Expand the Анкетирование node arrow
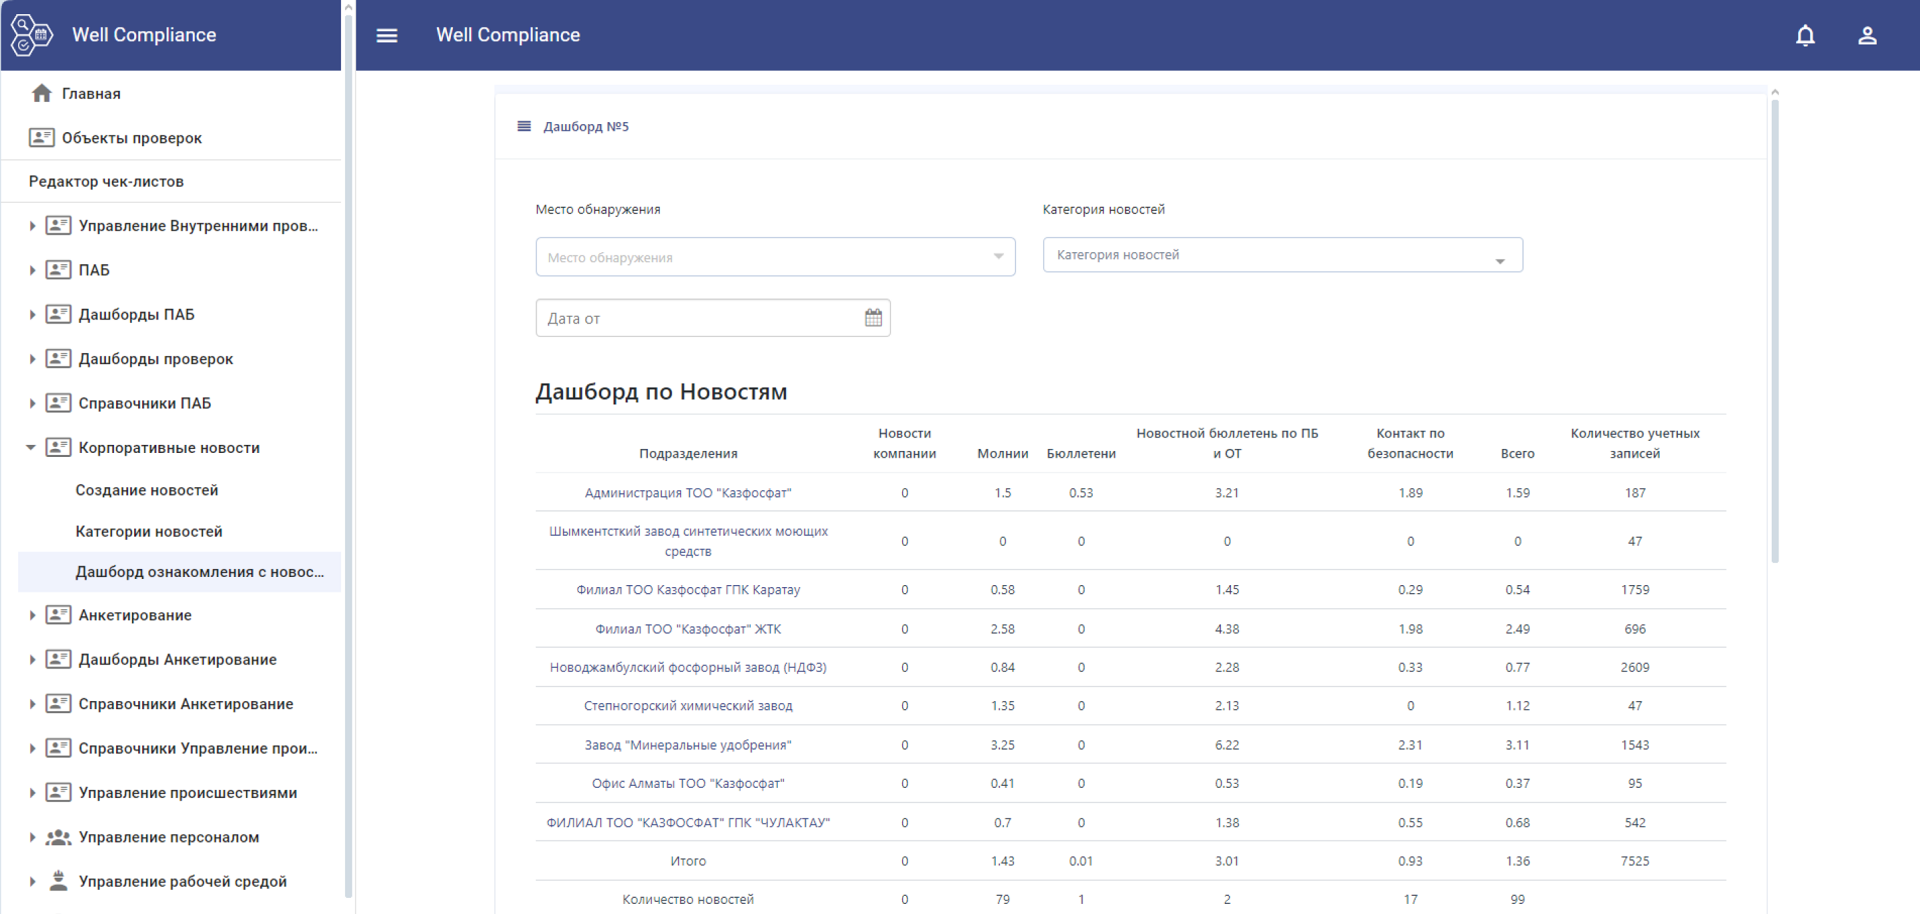Screen dimensions: 1920x914 (x=32, y=615)
